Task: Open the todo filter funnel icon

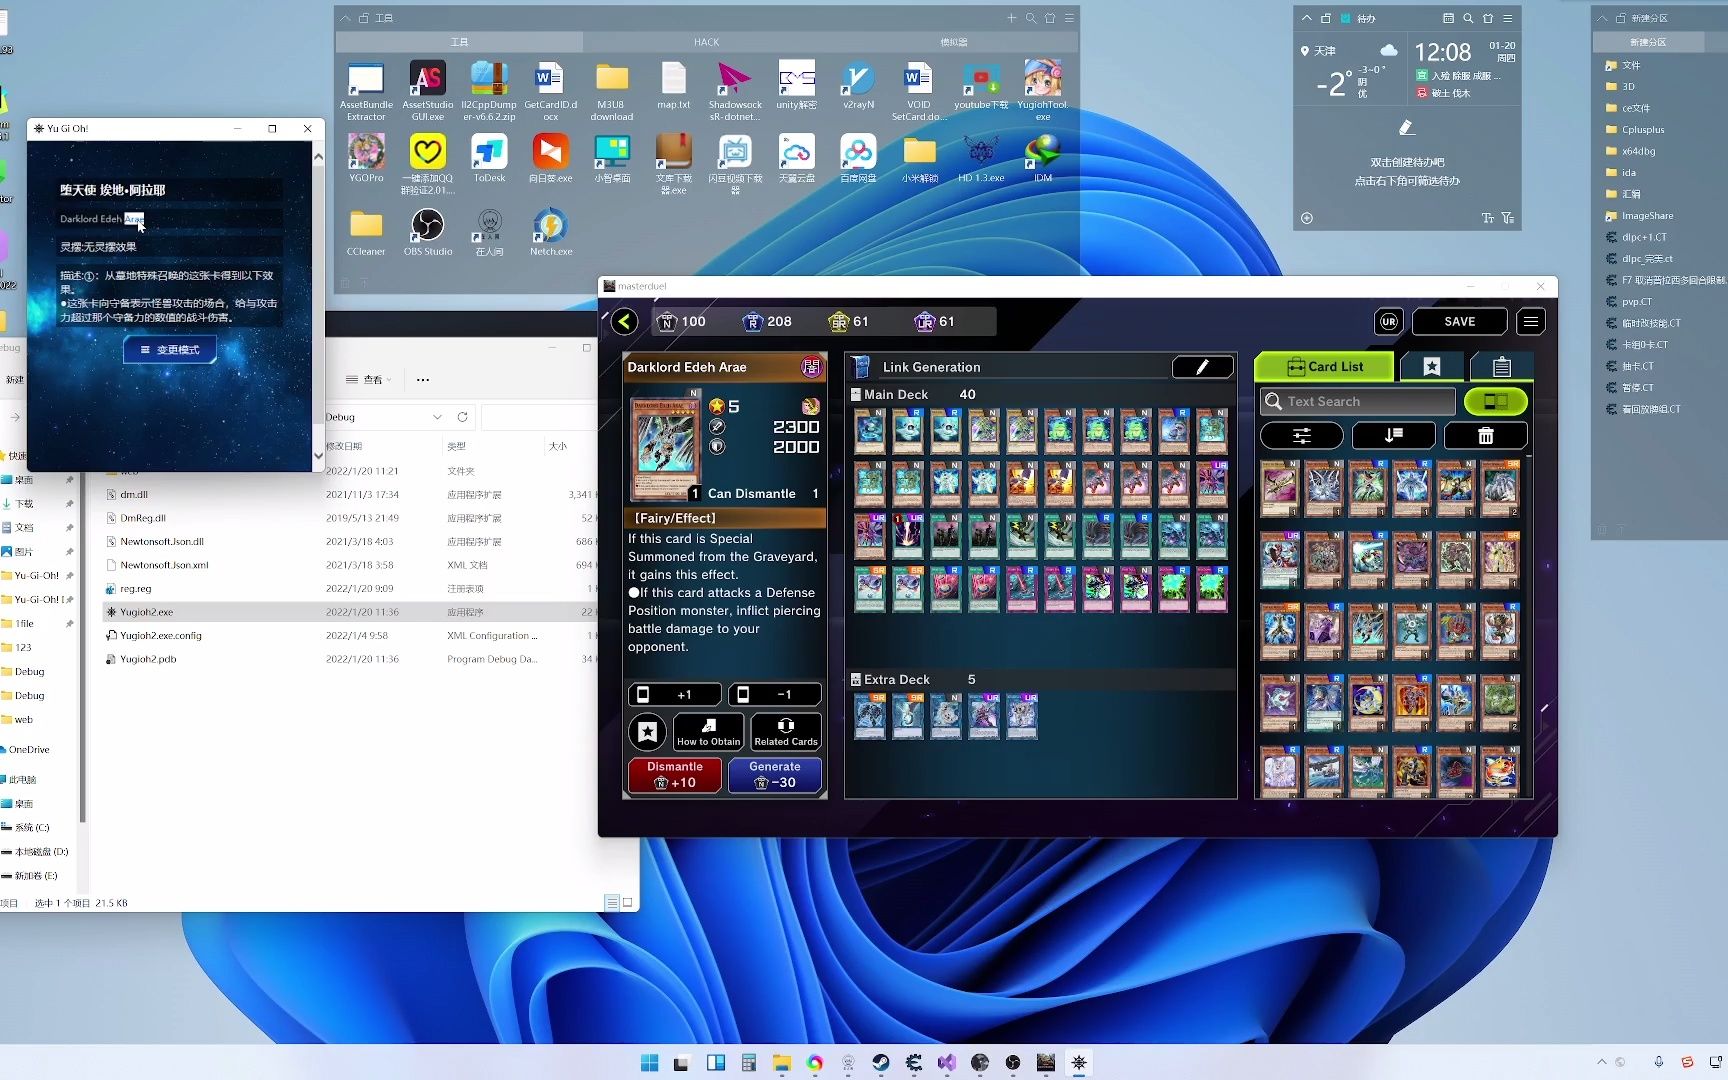Action: 1507,218
